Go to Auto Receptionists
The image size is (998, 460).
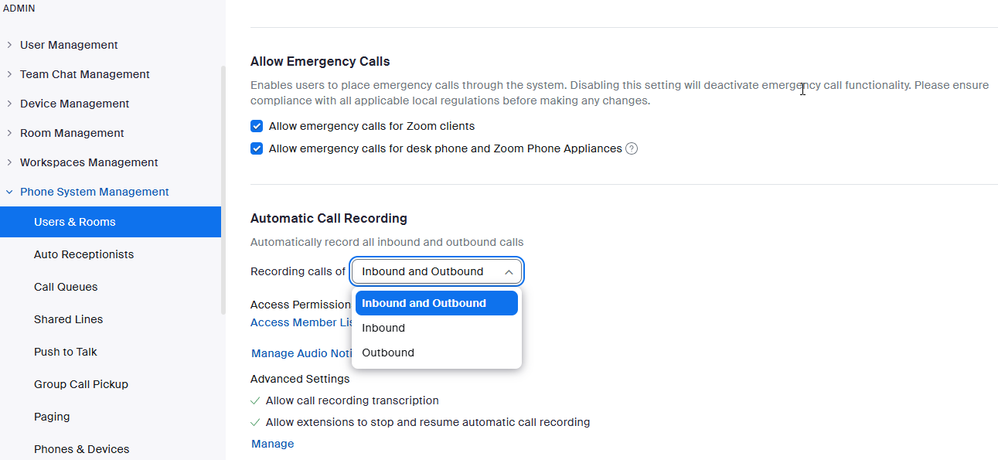[84, 254]
